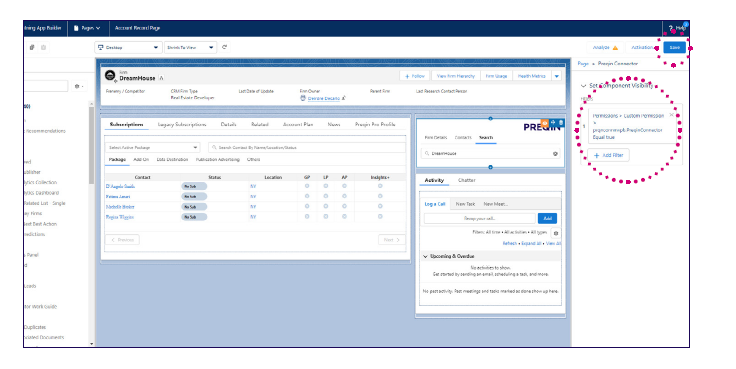Click top insert handle above Preqin component
Viewport: 736px width, 369px height.
491,118
